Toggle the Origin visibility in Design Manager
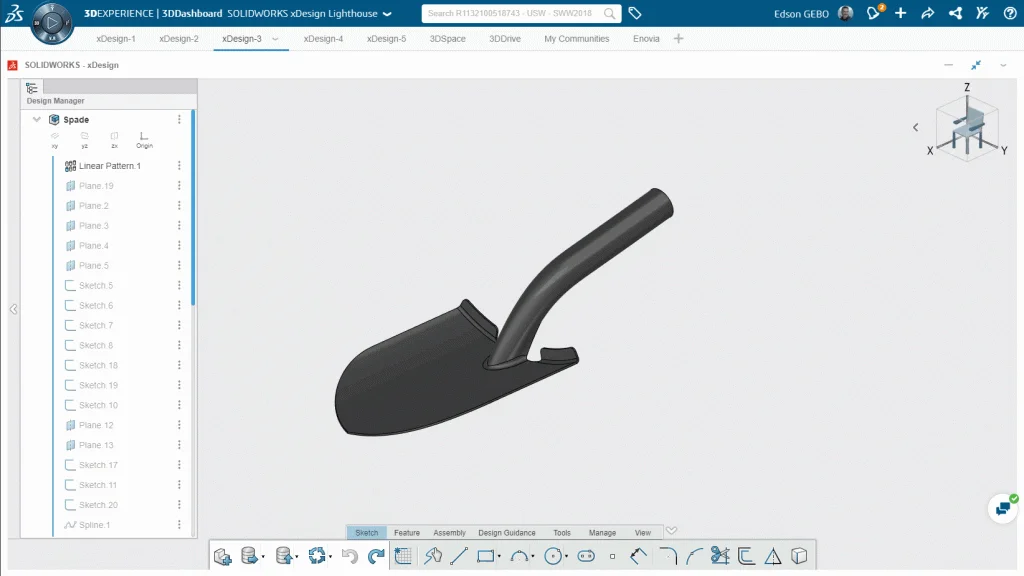 click(x=144, y=139)
